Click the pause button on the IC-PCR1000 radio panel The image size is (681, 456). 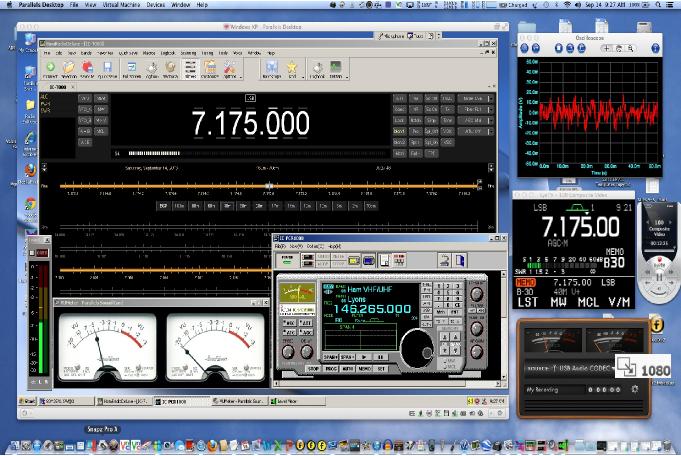pos(380,357)
